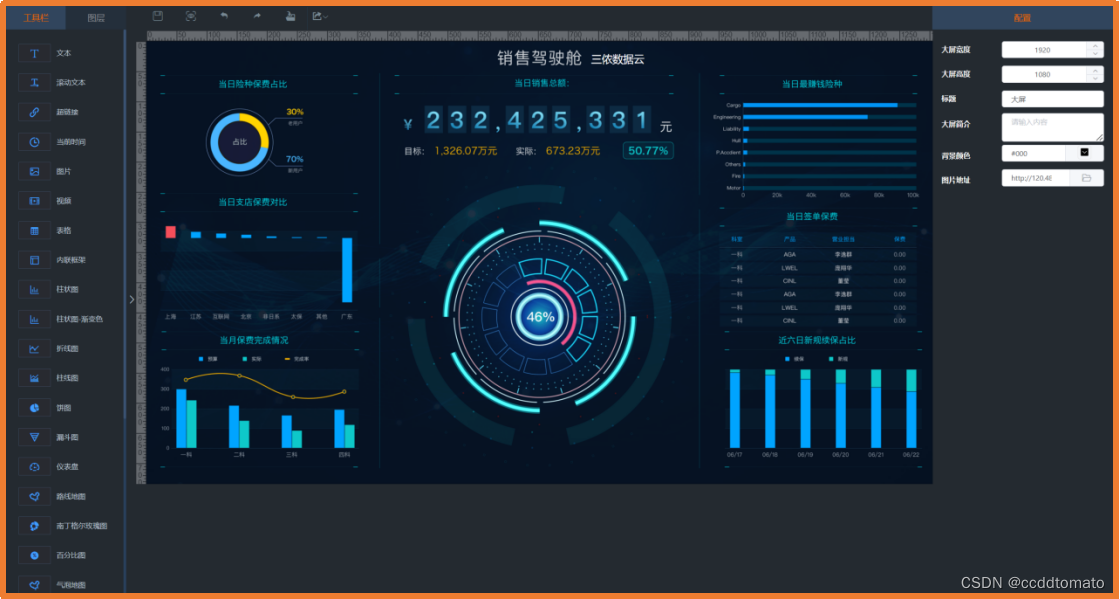Add a 滚动文本 scrolling text component
The width and height of the screenshot is (1120, 599).
pos(34,83)
